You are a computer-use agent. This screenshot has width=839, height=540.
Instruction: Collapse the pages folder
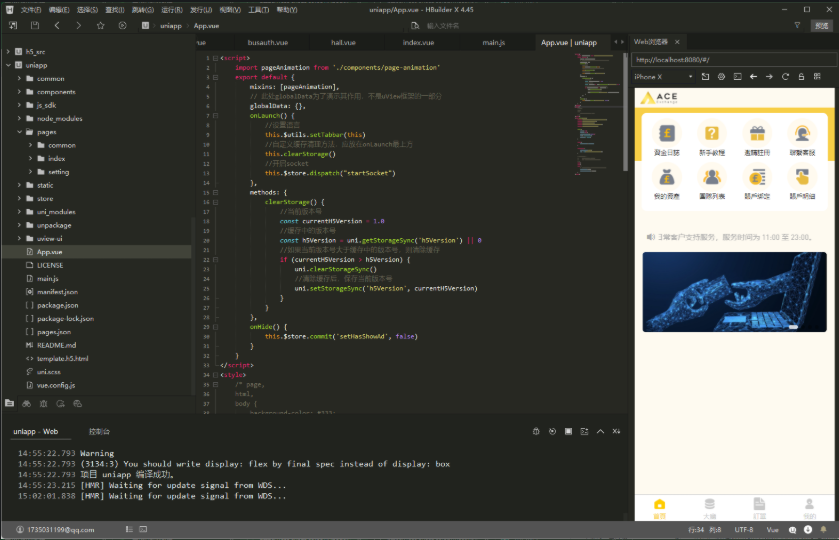pyautogui.click(x=19, y=132)
